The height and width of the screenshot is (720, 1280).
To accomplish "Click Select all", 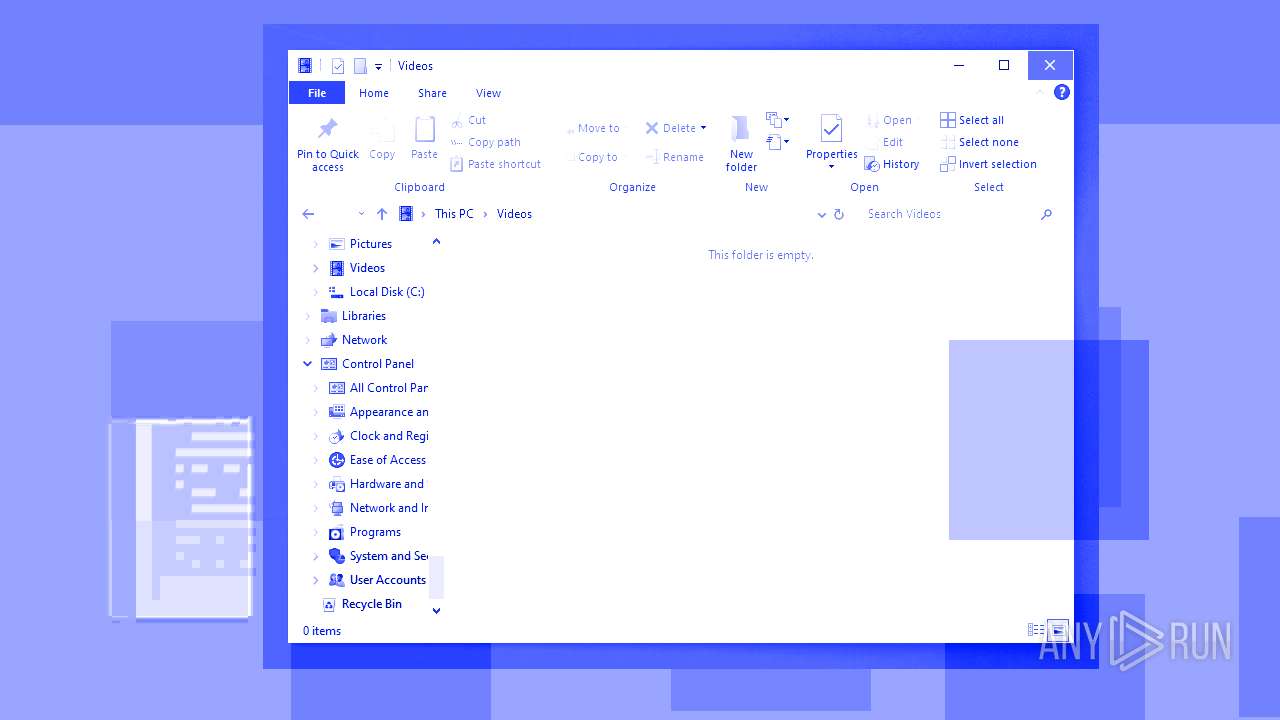I will 972,120.
